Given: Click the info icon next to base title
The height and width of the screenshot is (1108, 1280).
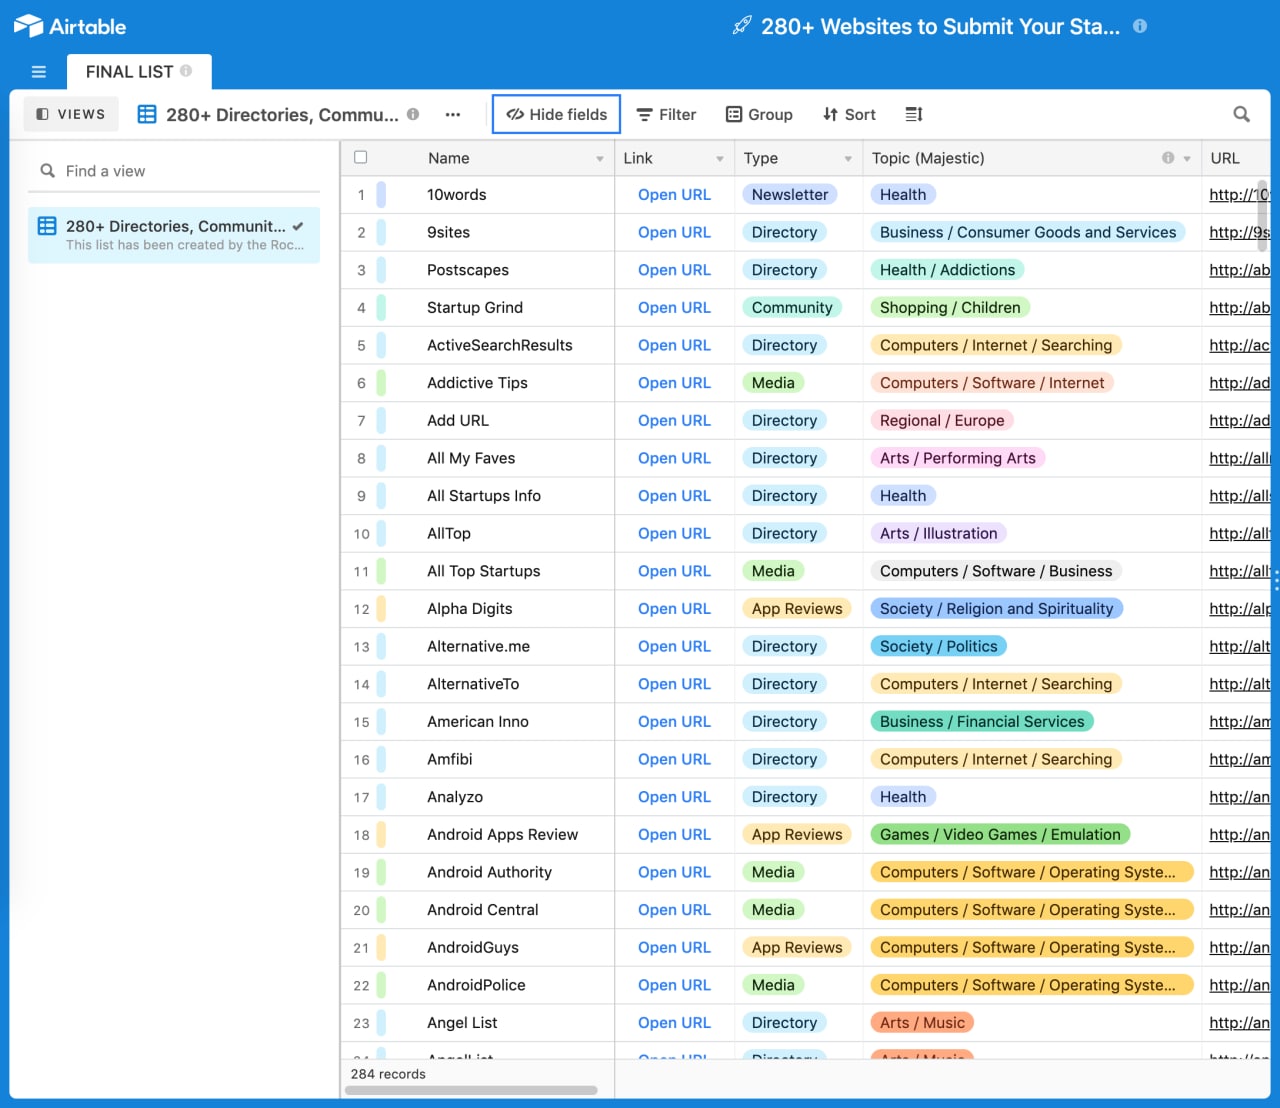Looking at the screenshot, I should 1140,26.
